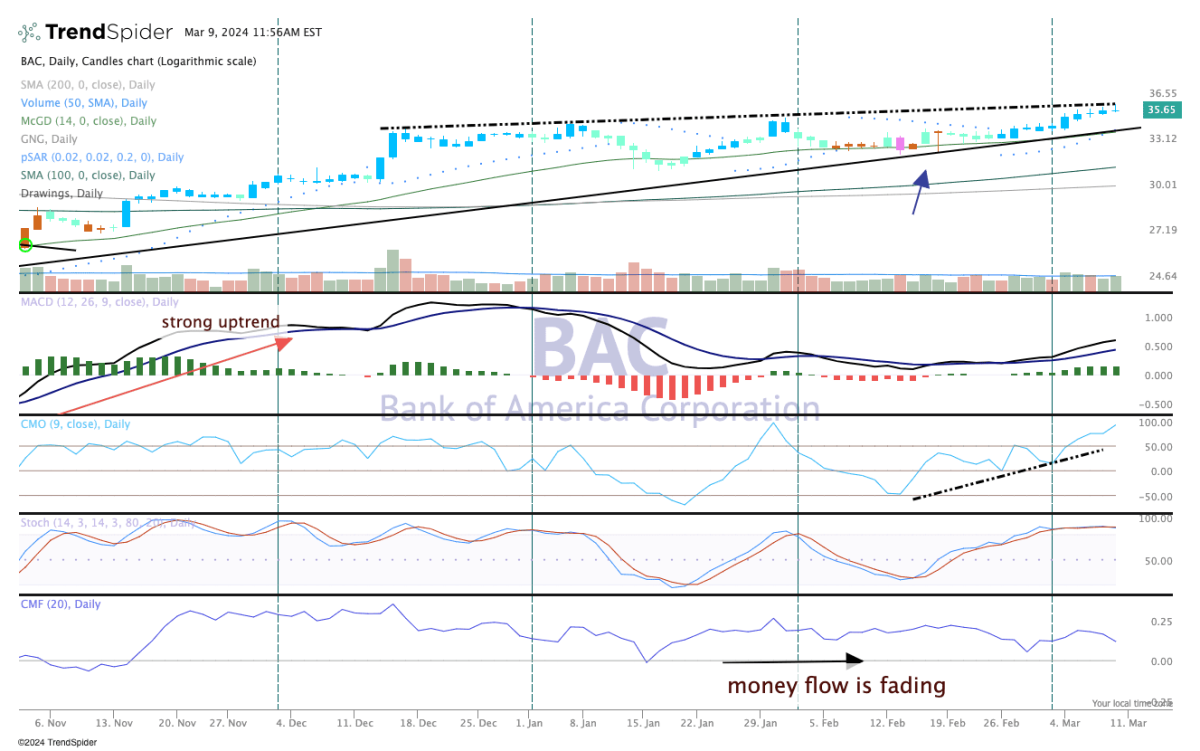Select the McGD (14, 0, close) legend color label

(x=88, y=121)
